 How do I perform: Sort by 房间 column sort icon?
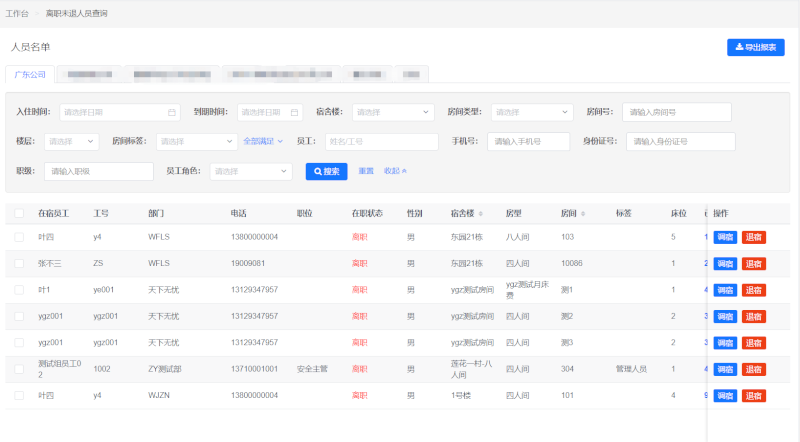coord(583,214)
